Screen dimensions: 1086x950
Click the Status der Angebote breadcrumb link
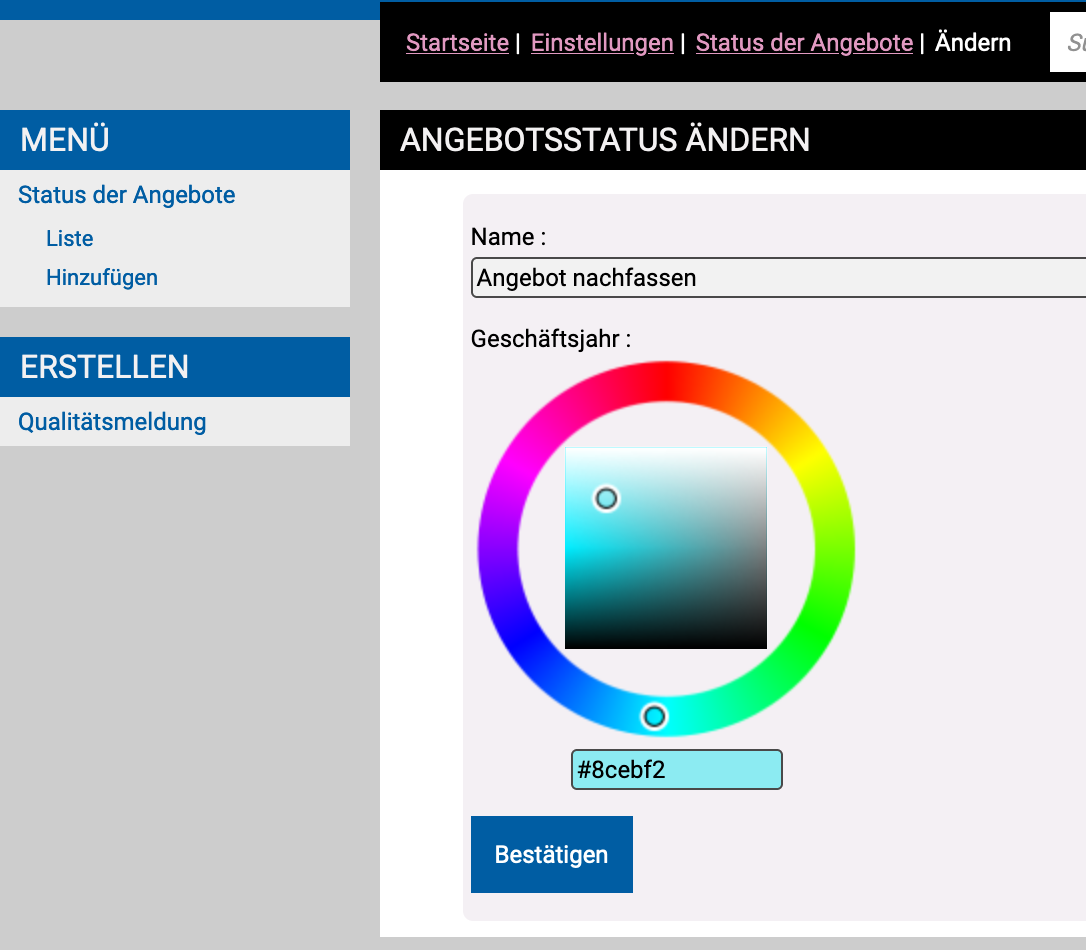[x=804, y=43]
